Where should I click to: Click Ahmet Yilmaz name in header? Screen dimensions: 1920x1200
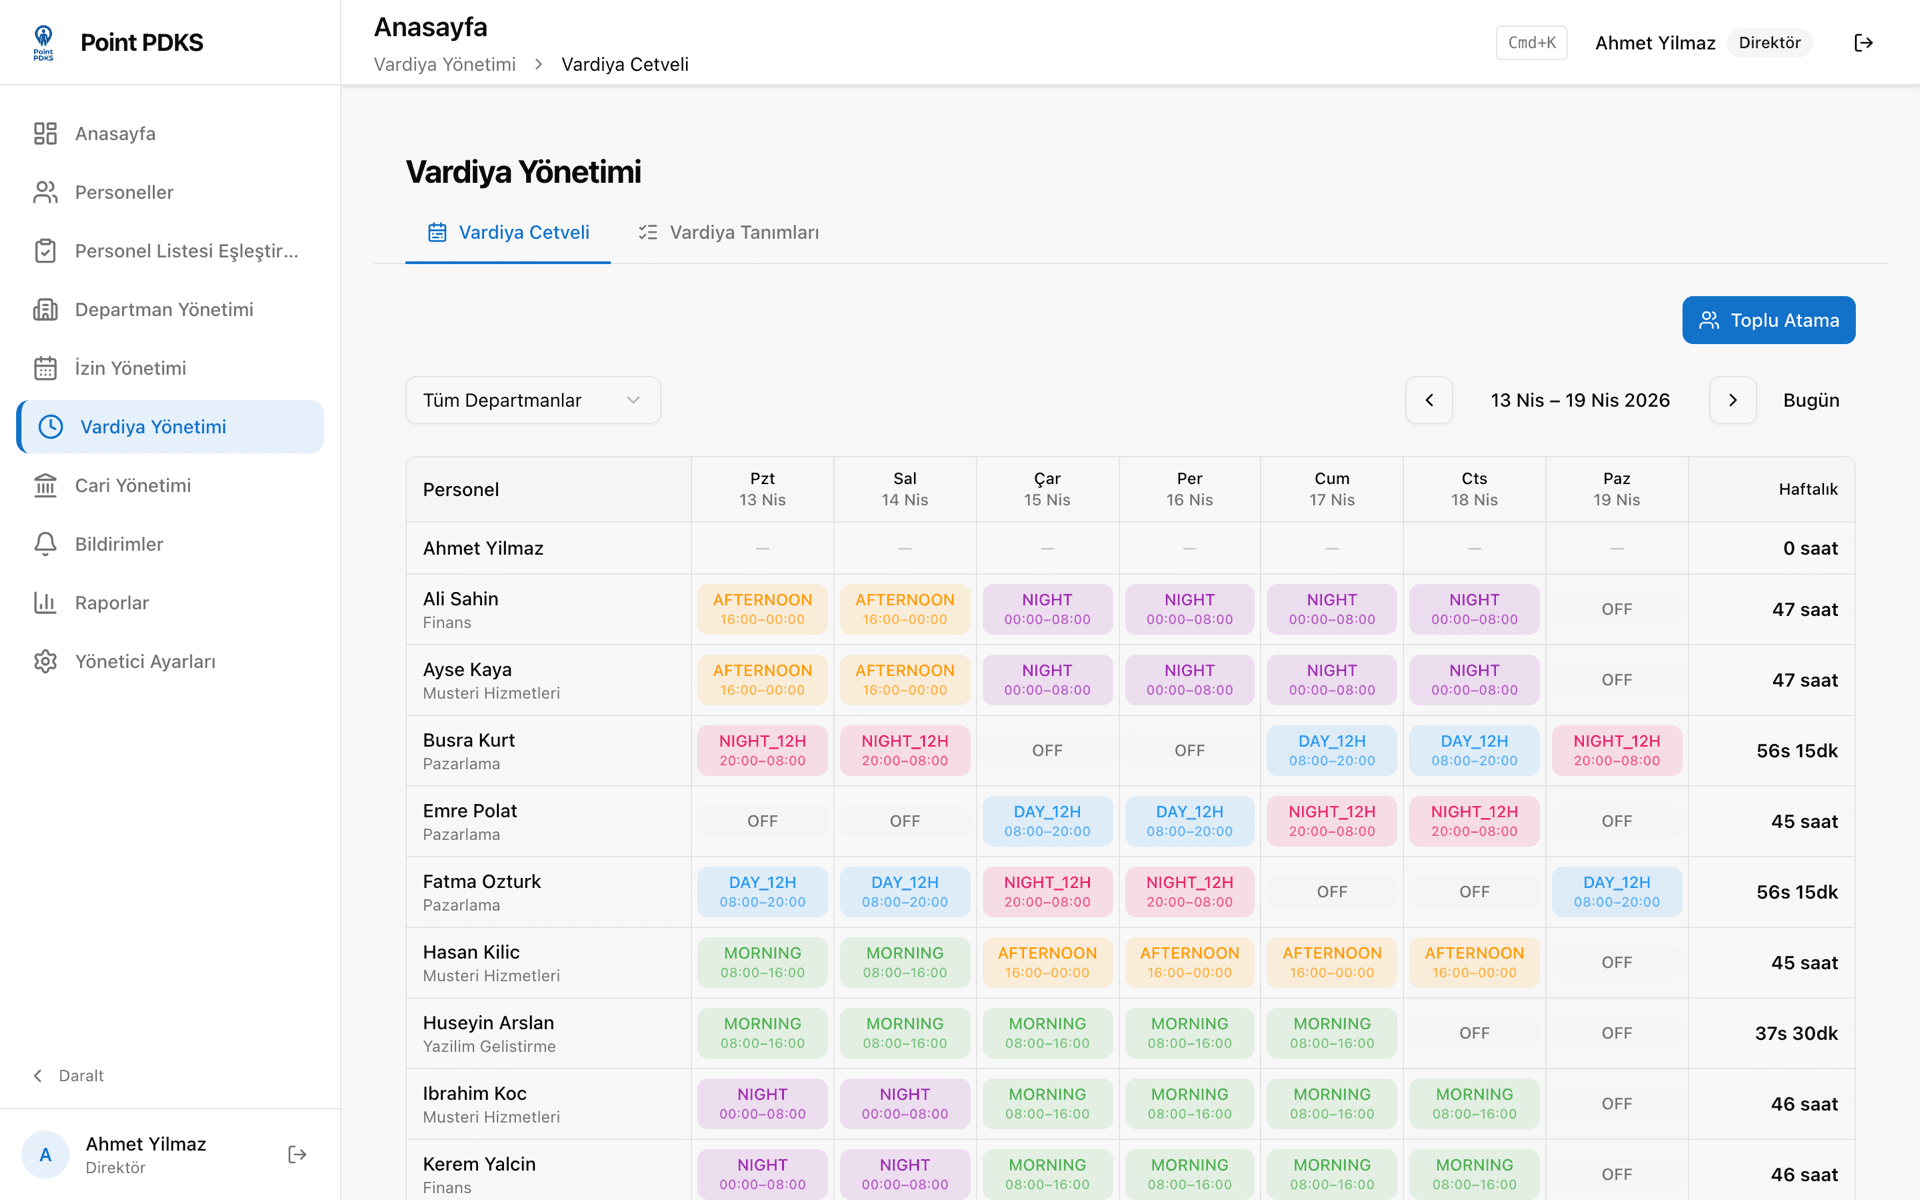pyautogui.click(x=1655, y=43)
